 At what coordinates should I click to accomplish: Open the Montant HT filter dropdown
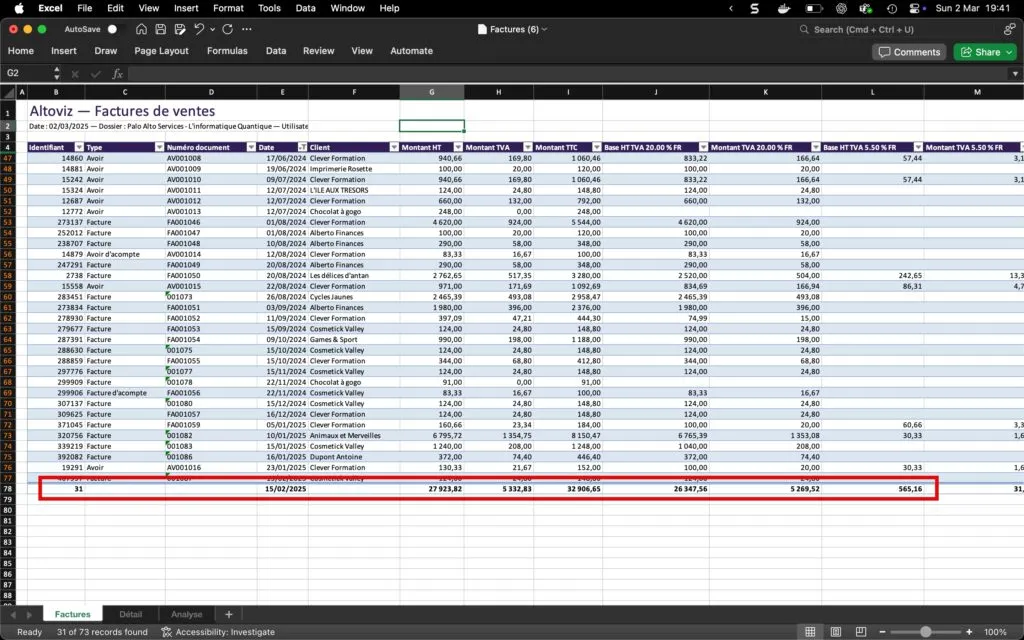click(458, 148)
